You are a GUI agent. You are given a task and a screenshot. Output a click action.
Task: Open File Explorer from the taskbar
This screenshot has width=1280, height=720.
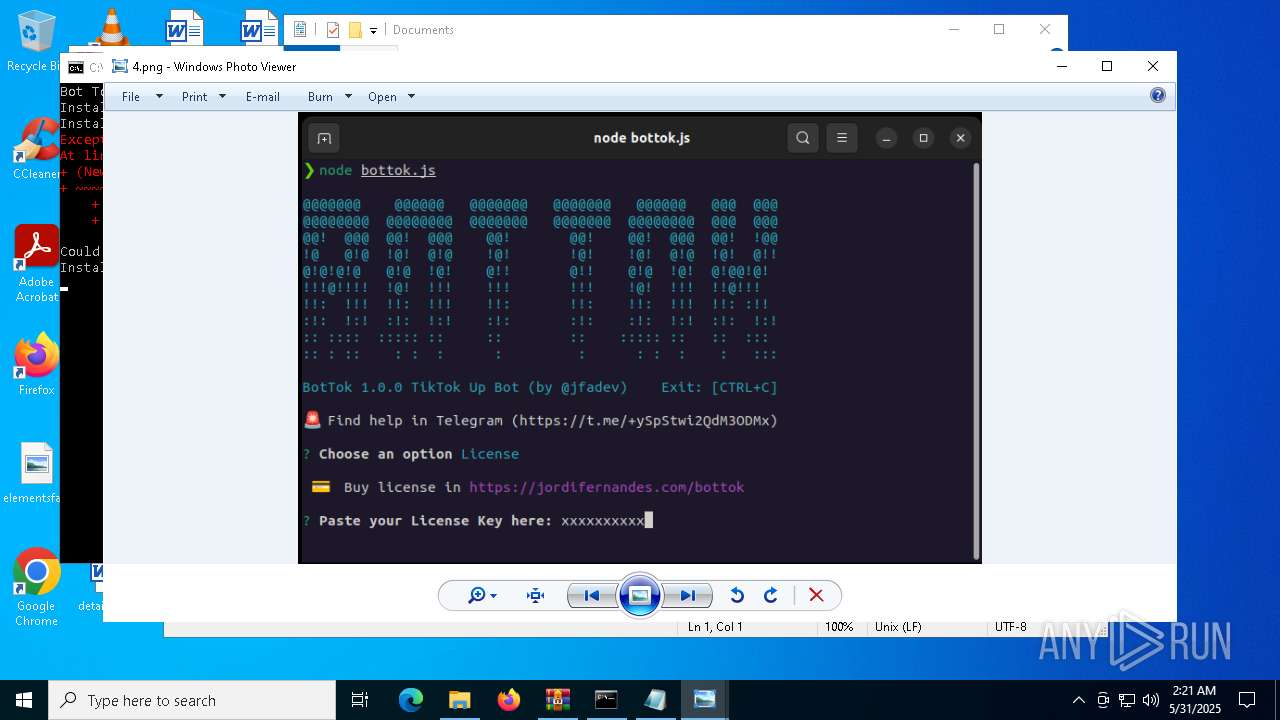pyautogui.click(x=459, y=700)
